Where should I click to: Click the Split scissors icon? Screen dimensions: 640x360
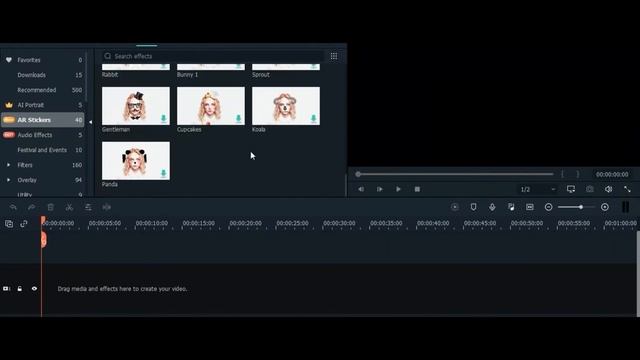point(69,207)
